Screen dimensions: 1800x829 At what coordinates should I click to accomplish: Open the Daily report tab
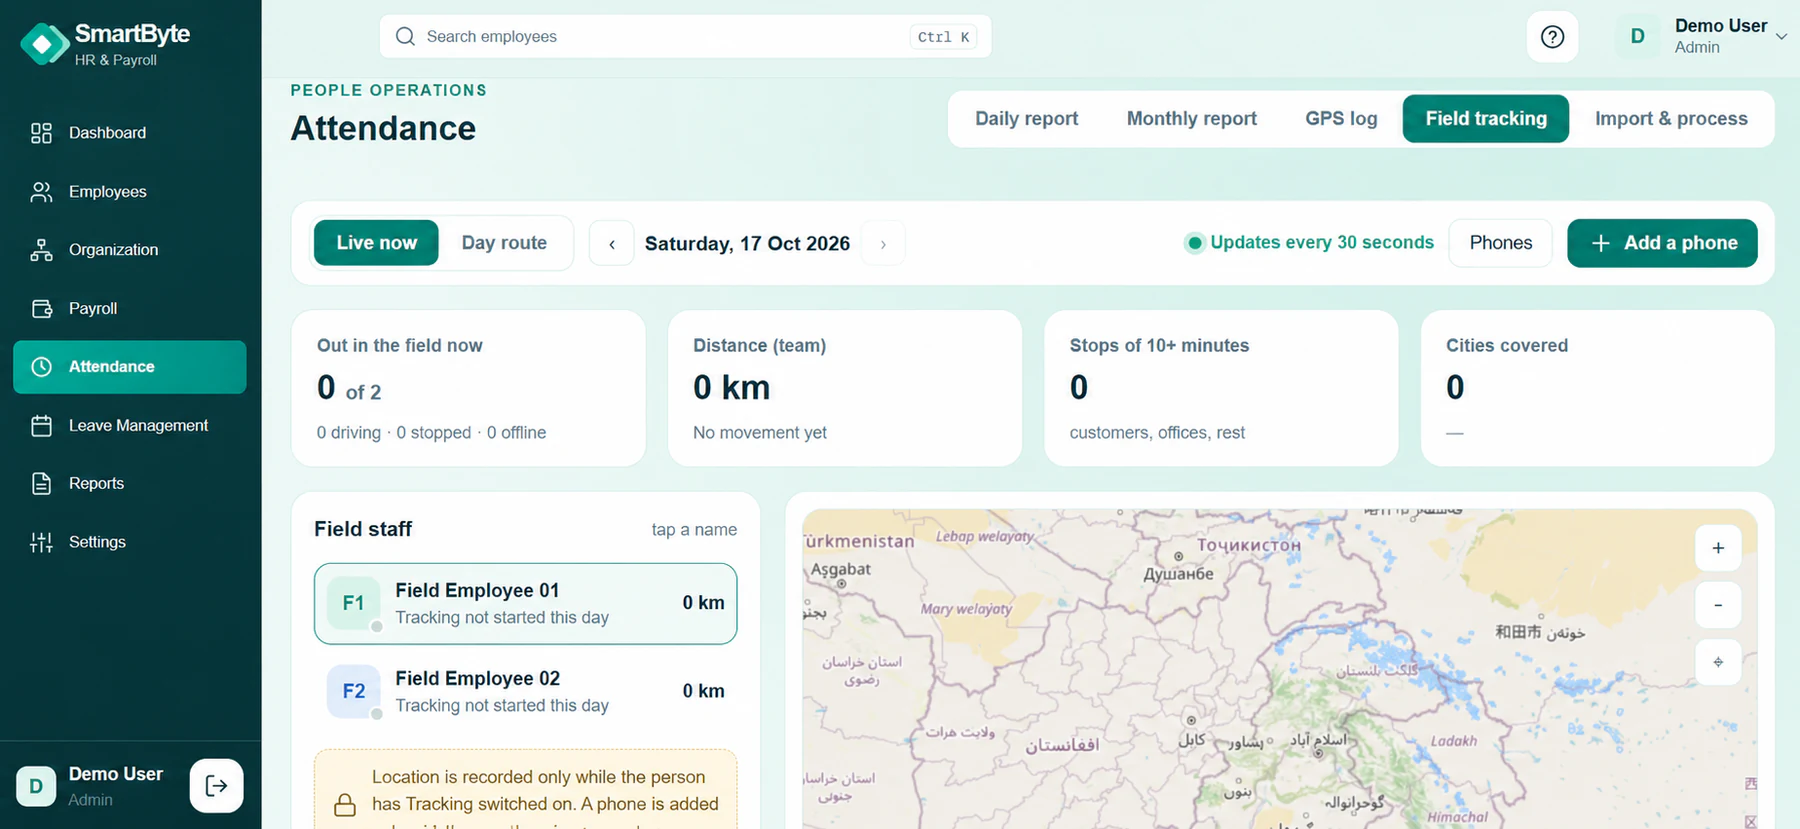(x=1027, y=119)
